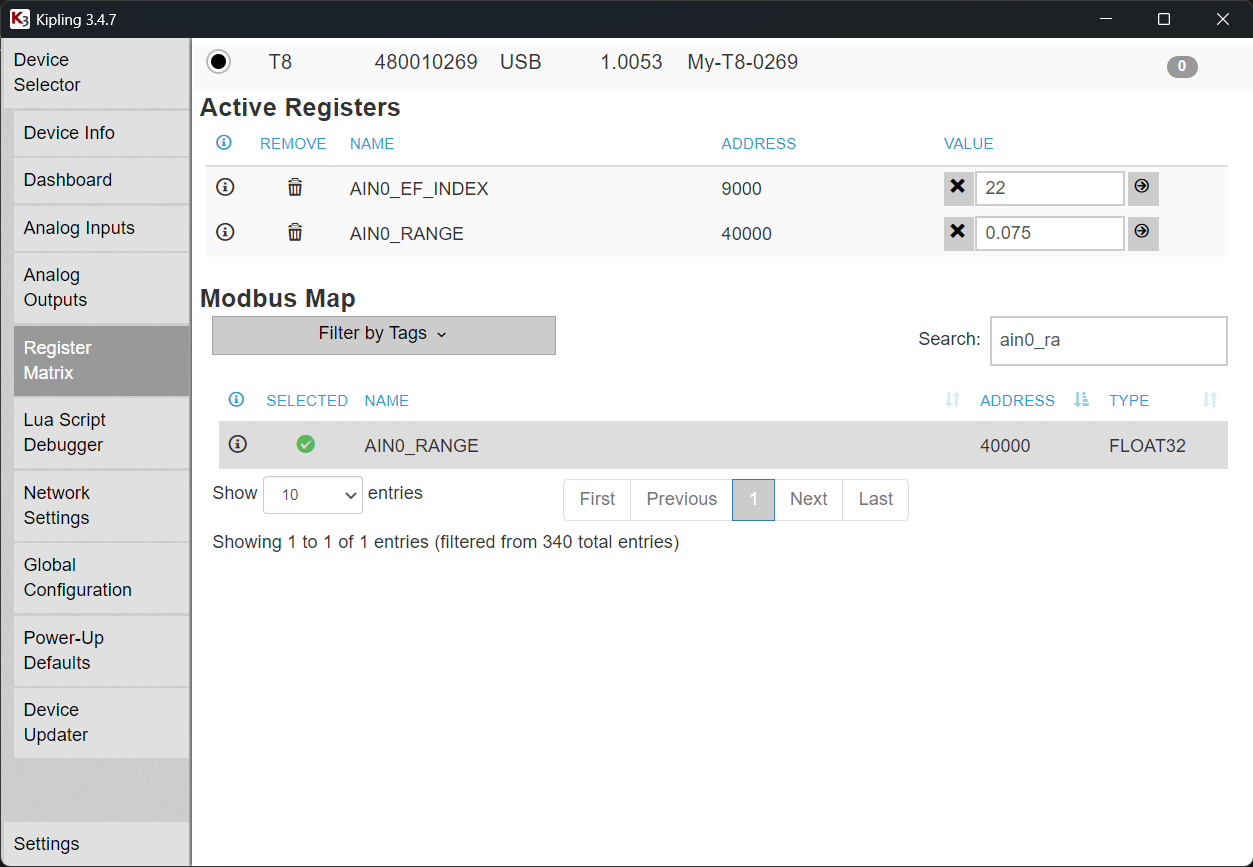Go to Next page of results

point(809,499)
